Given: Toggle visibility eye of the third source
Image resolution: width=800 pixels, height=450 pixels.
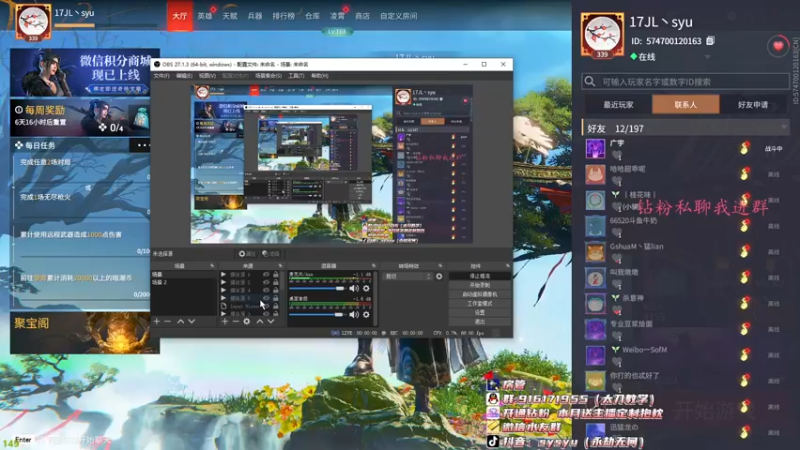Looking at the screenshot, I should coord(266,290).
